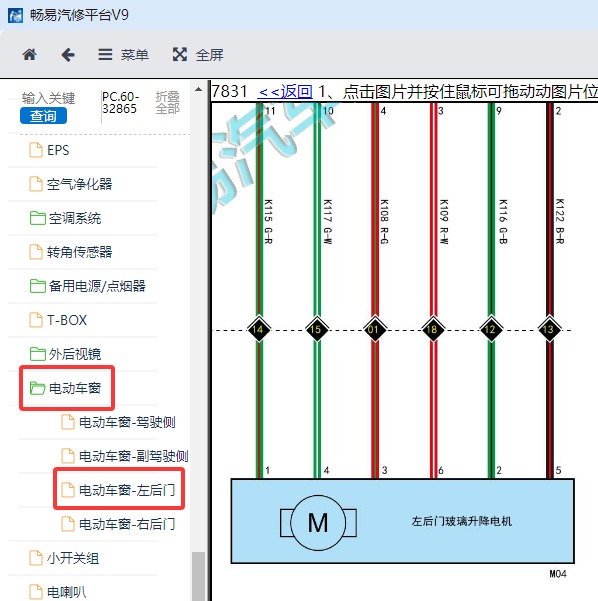The width and height of the screenshot is (598, 601).
Task: Click the 电喇叭 file icon
Action: [36, 592]
